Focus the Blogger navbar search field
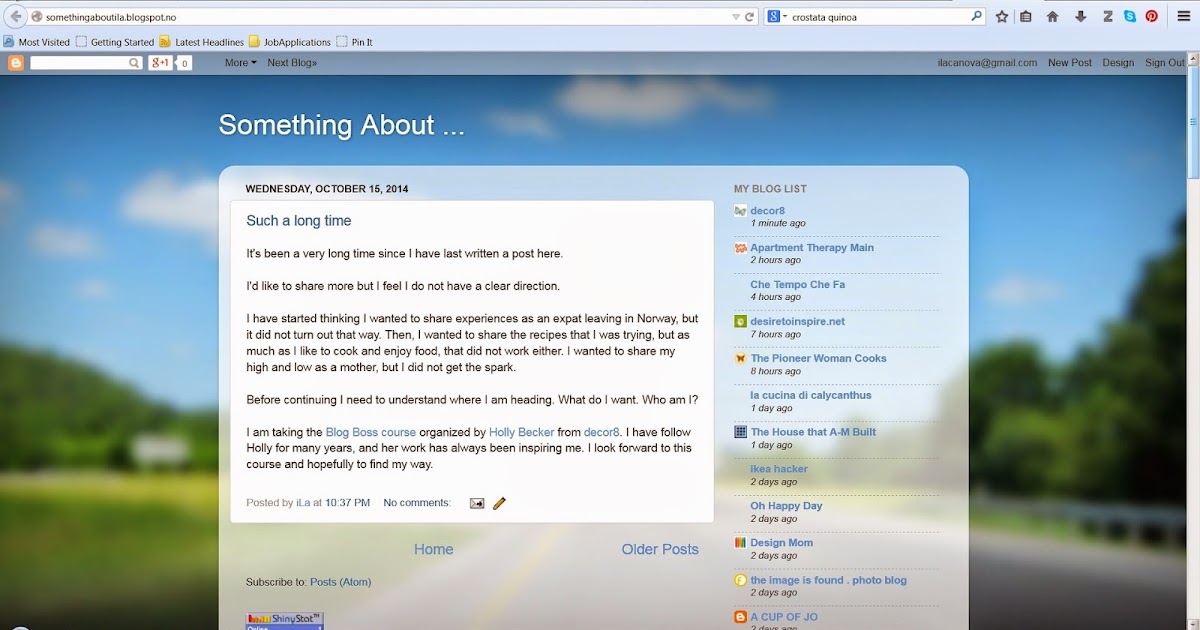 [79, 63]
